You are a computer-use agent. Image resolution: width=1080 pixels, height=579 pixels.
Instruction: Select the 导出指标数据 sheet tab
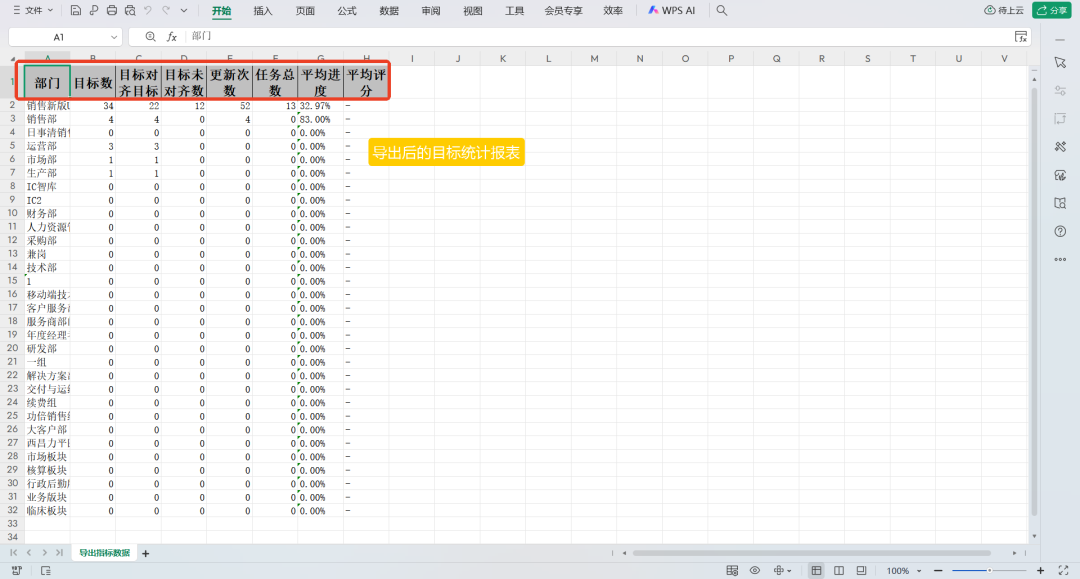click(104, 553)
